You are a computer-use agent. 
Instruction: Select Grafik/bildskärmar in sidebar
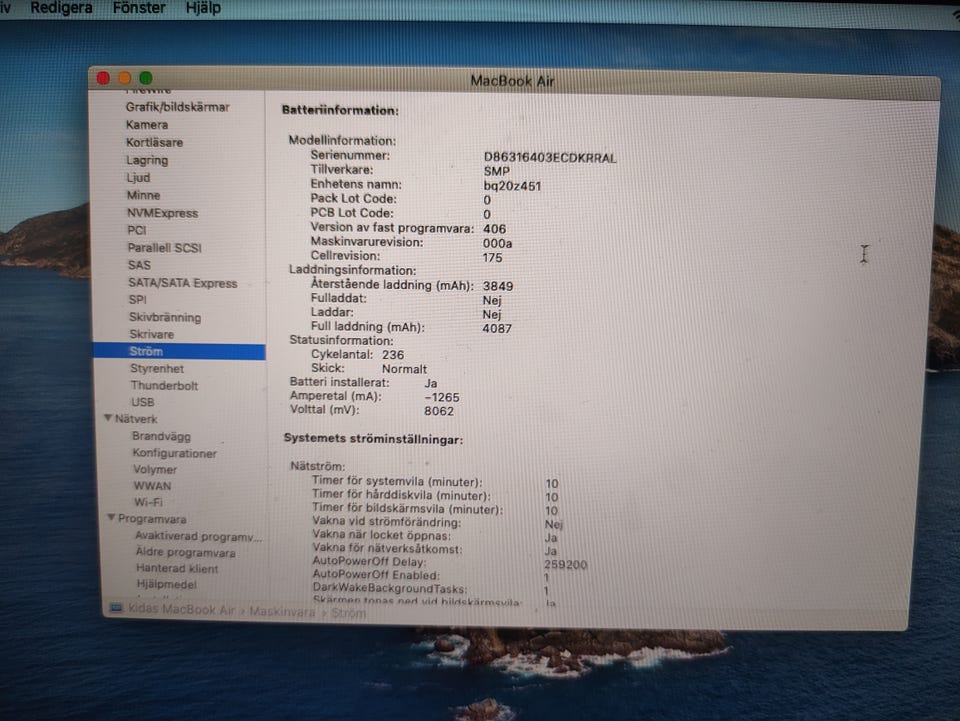pyautogui.click(x=178, y=107)
